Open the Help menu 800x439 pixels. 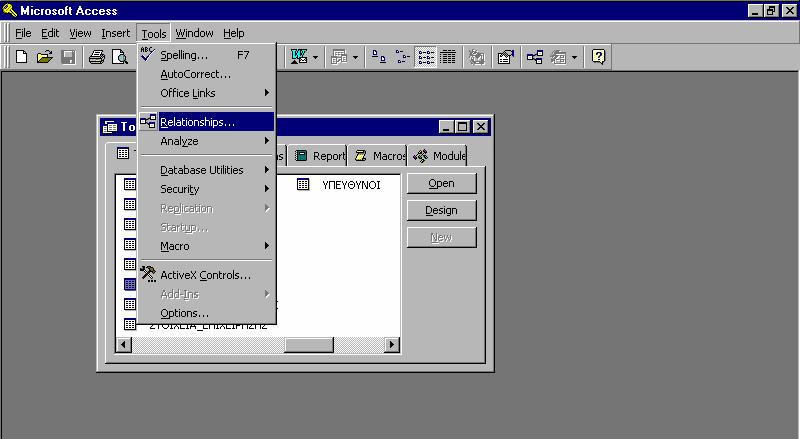(x=234, y=33)
